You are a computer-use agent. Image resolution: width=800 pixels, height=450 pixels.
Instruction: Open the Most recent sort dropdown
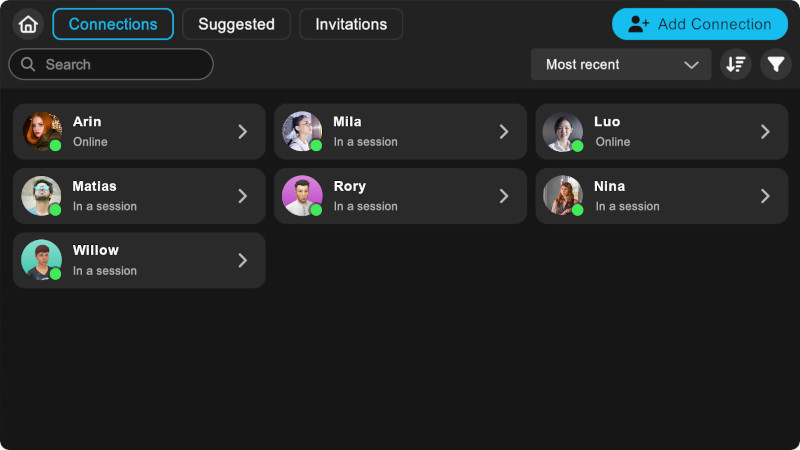[621, 64]
